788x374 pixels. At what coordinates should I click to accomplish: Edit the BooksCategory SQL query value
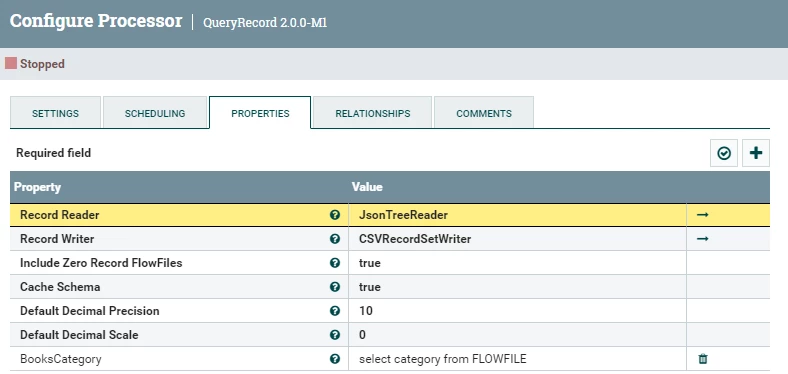tap(518, 359)
